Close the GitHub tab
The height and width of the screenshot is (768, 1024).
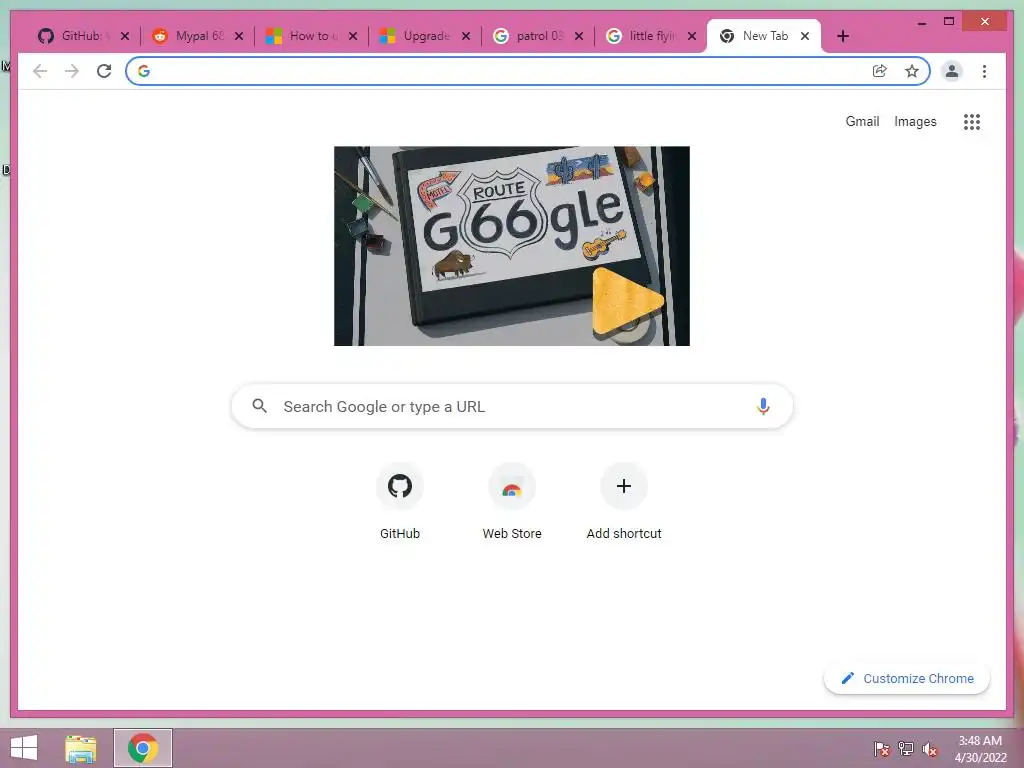pos(125,36)
